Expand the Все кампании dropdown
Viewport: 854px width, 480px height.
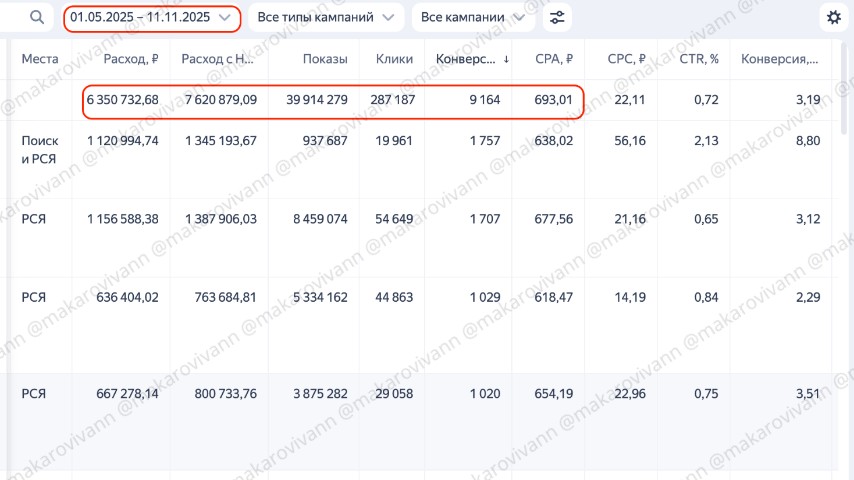(x=472, y=17)
